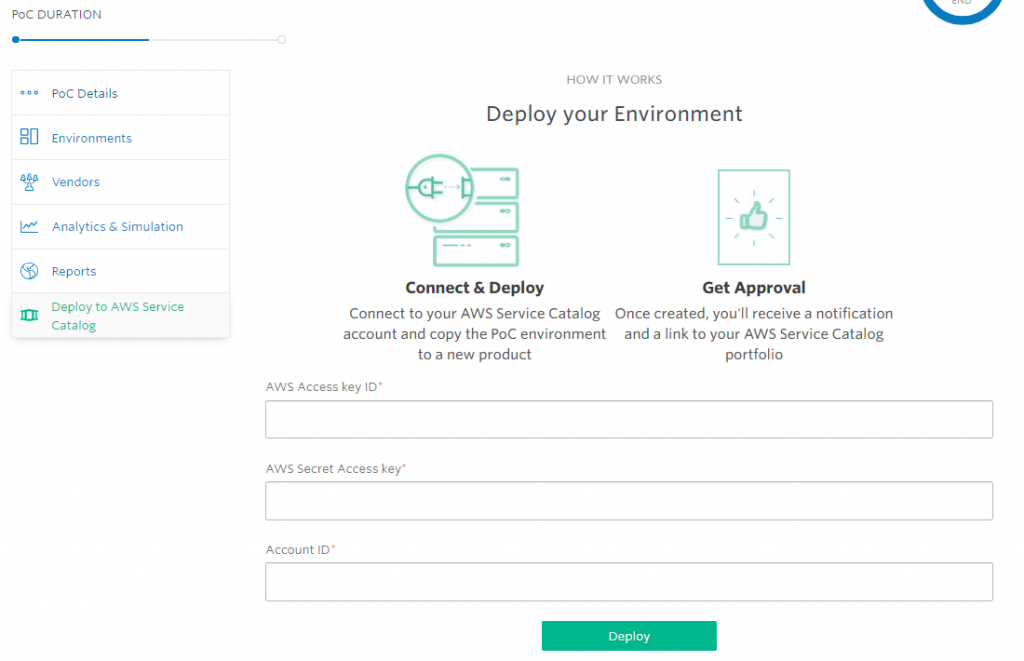Click the Analytics & Simulation chart icon

click(x=29, y=227)
